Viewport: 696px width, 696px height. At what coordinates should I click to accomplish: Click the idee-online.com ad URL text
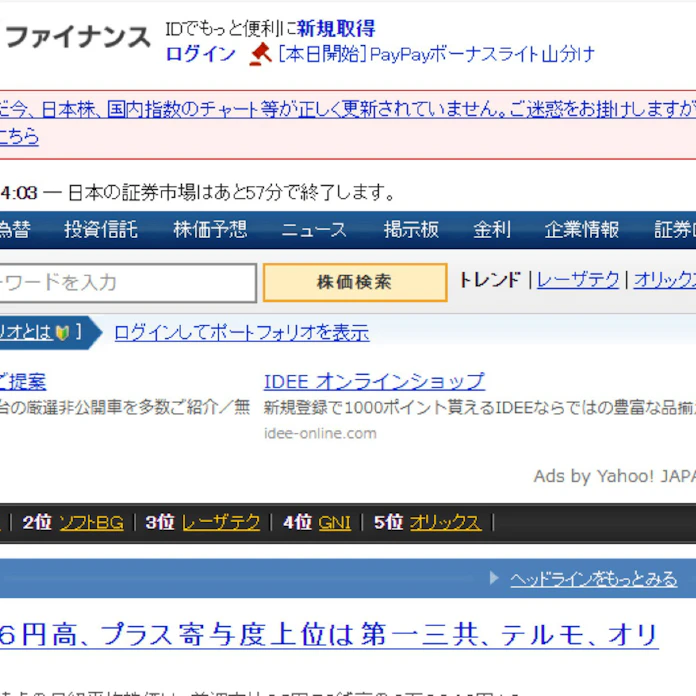pyautogui.click(x=320, y=433)
